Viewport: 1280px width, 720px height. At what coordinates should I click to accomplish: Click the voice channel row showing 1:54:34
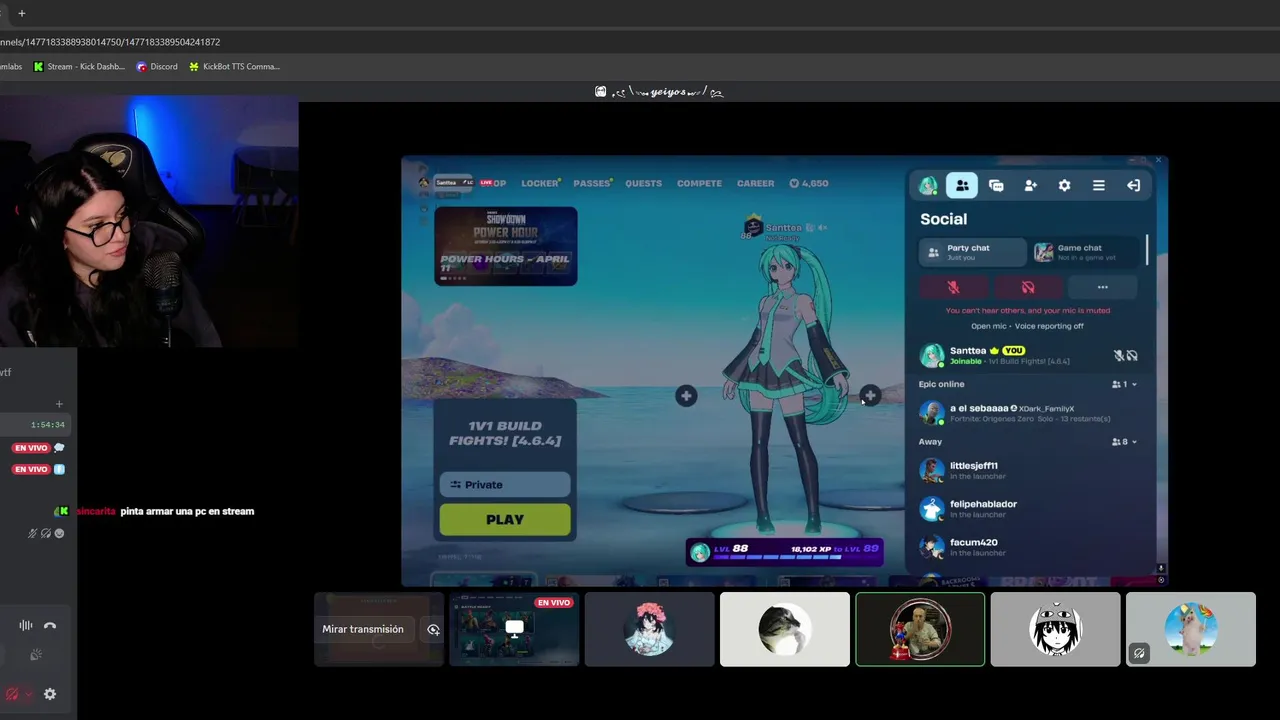tap(34, 424)
